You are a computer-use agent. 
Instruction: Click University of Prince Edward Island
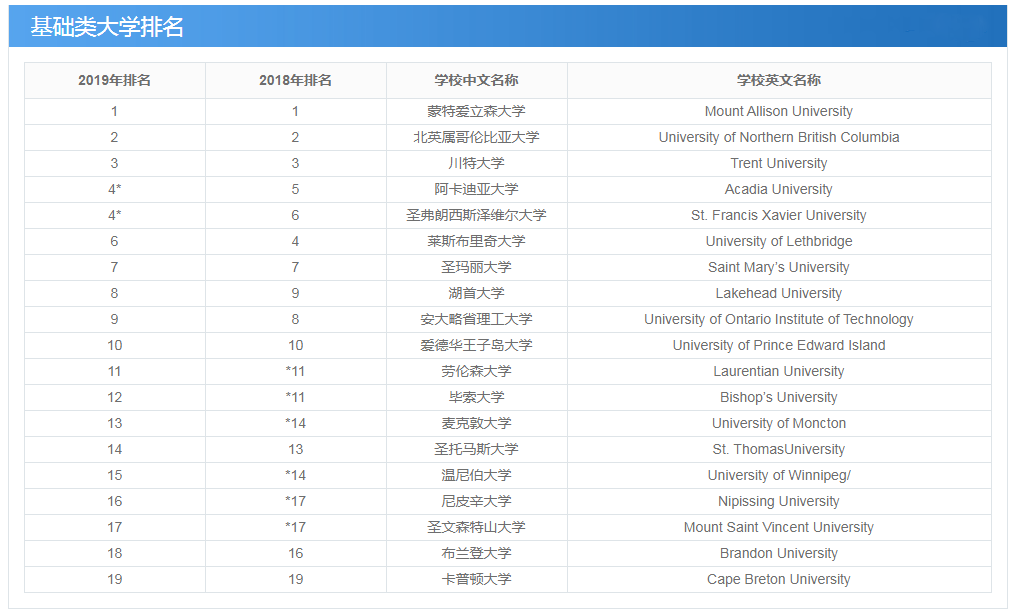point(778,345)
